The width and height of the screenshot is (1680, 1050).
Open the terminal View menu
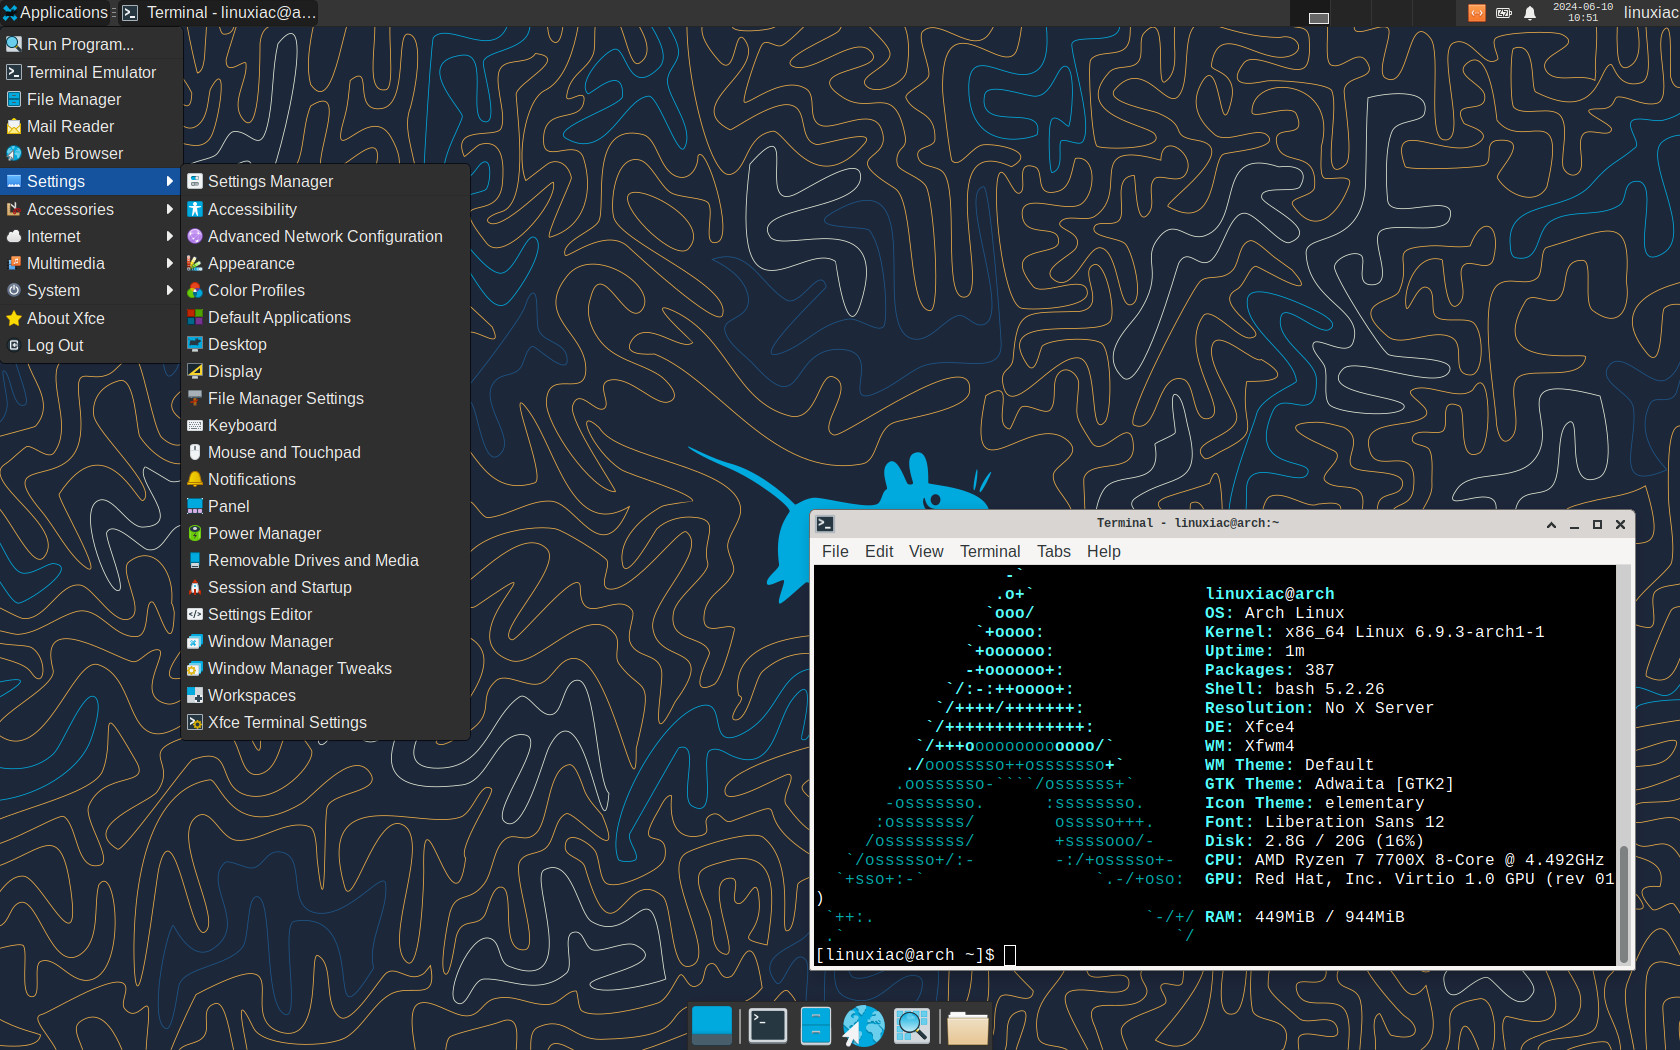(x=926, y=551)
